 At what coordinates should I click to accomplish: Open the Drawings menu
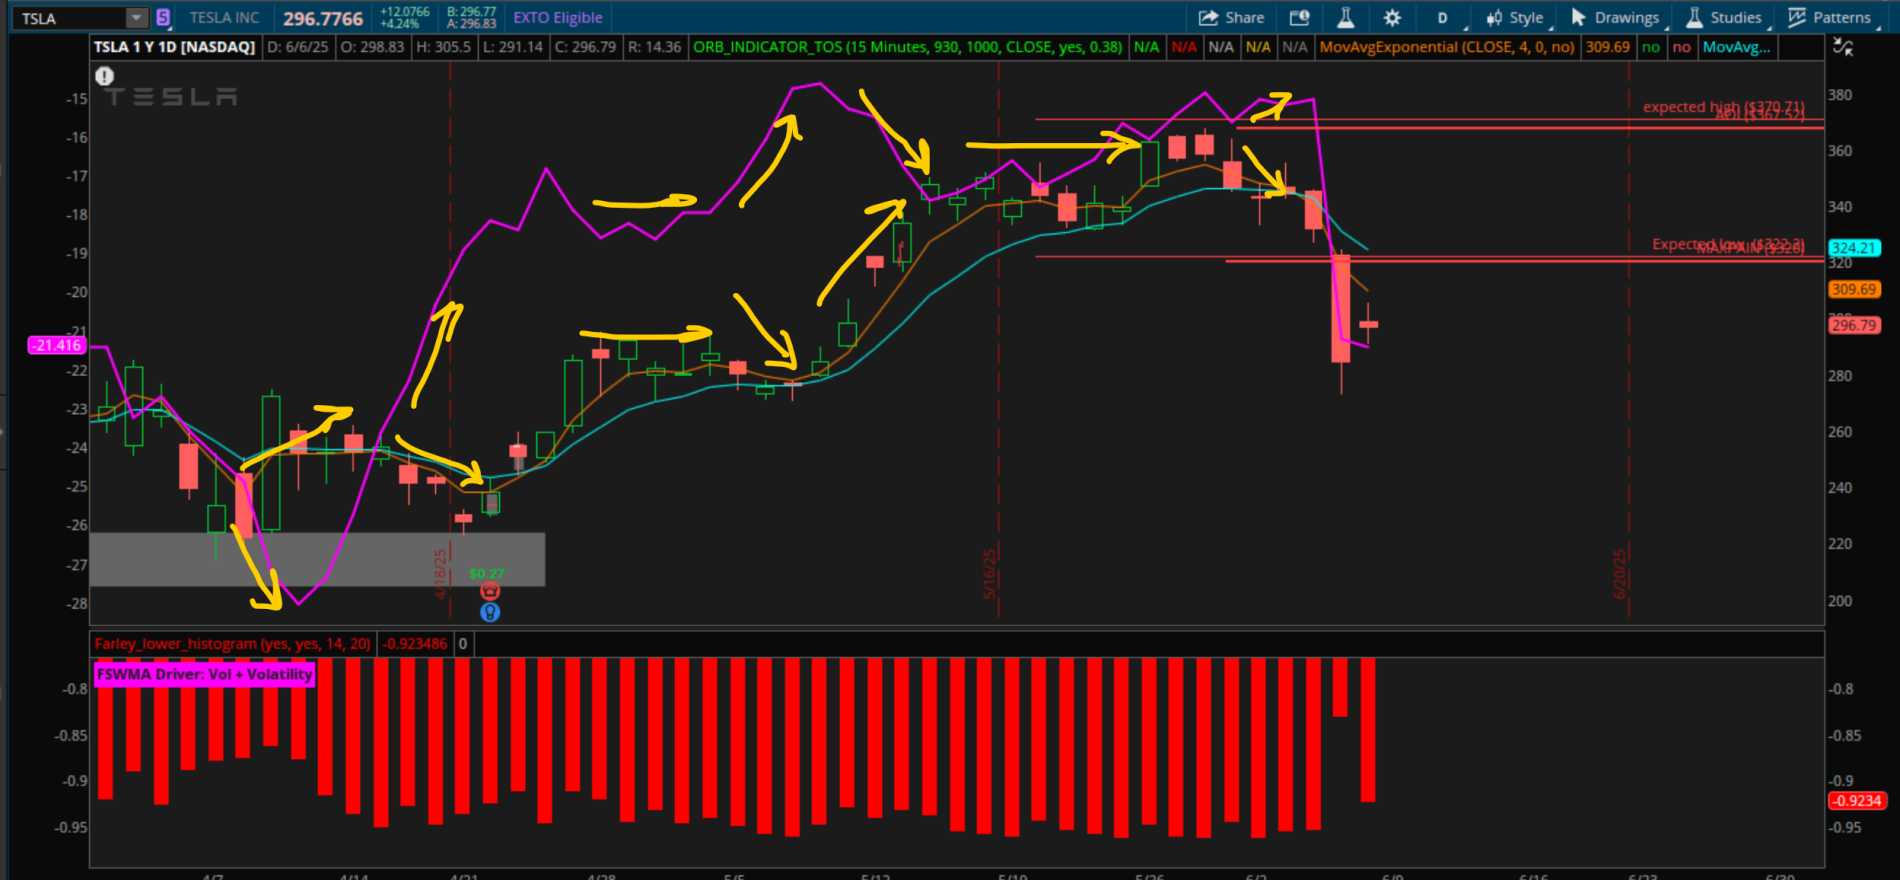1616,18
